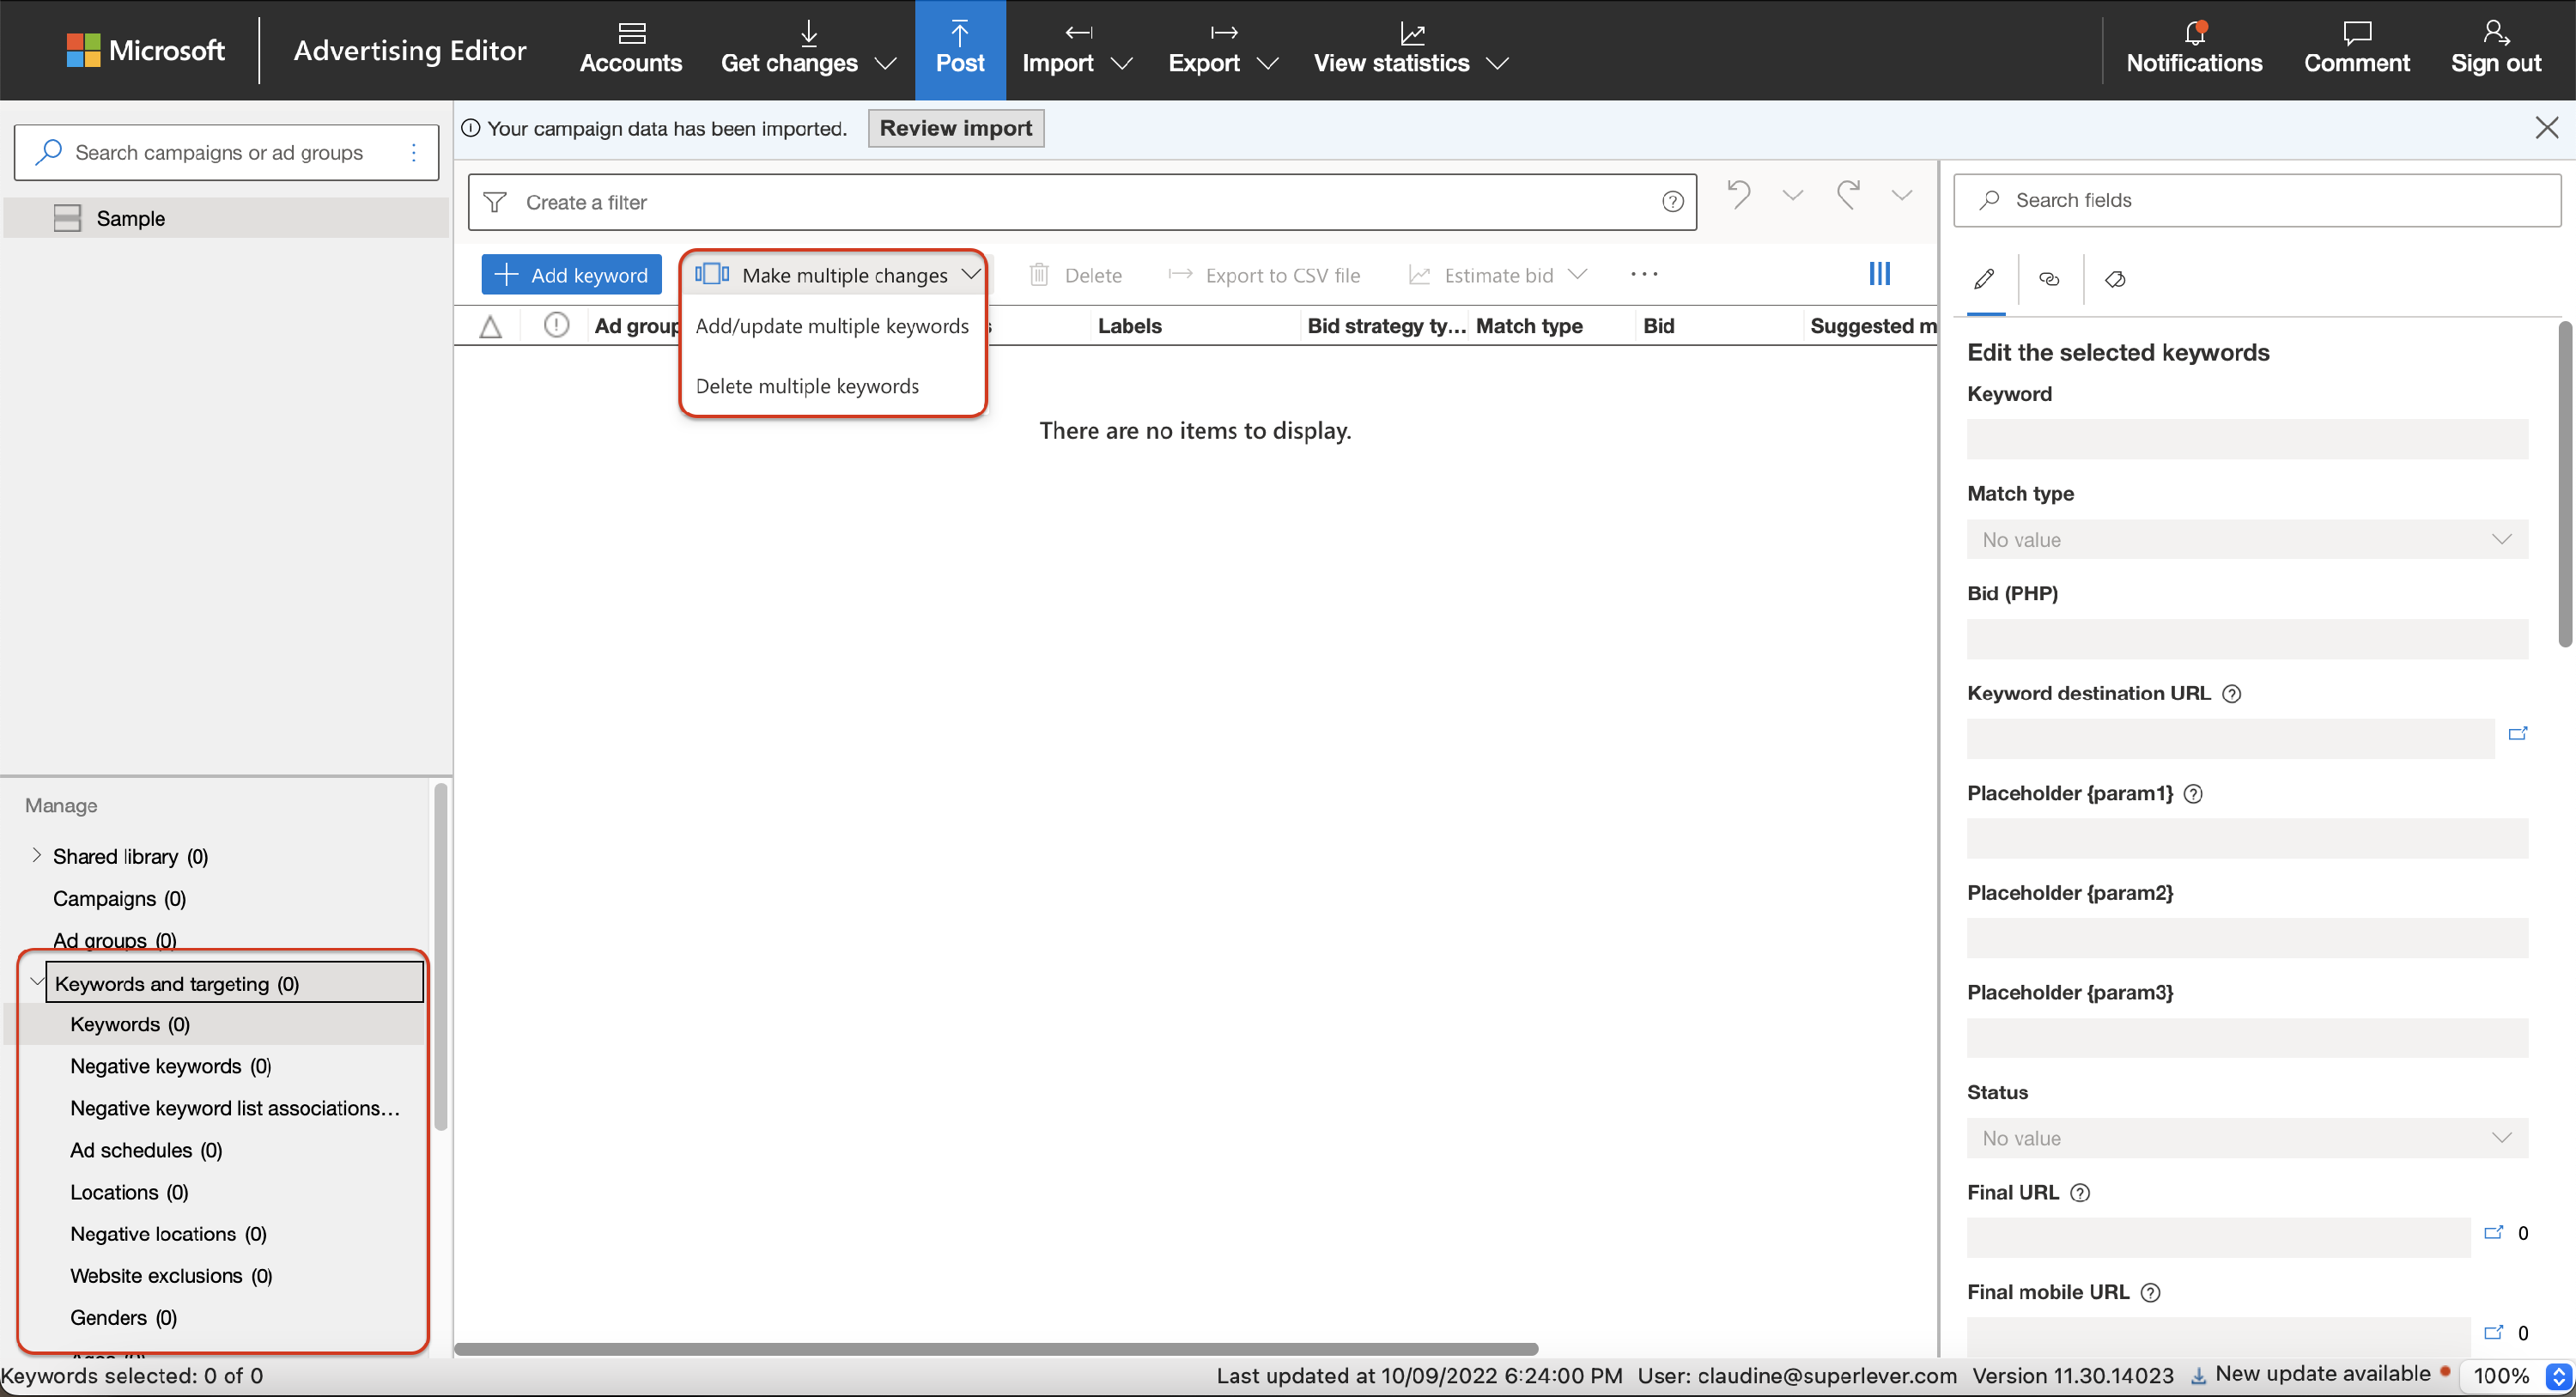Image resolution: width=2576 pixels, height=1397 pixels.
Task: Select Add/update multiple keywords option
Action: click(x=832, y=326)
